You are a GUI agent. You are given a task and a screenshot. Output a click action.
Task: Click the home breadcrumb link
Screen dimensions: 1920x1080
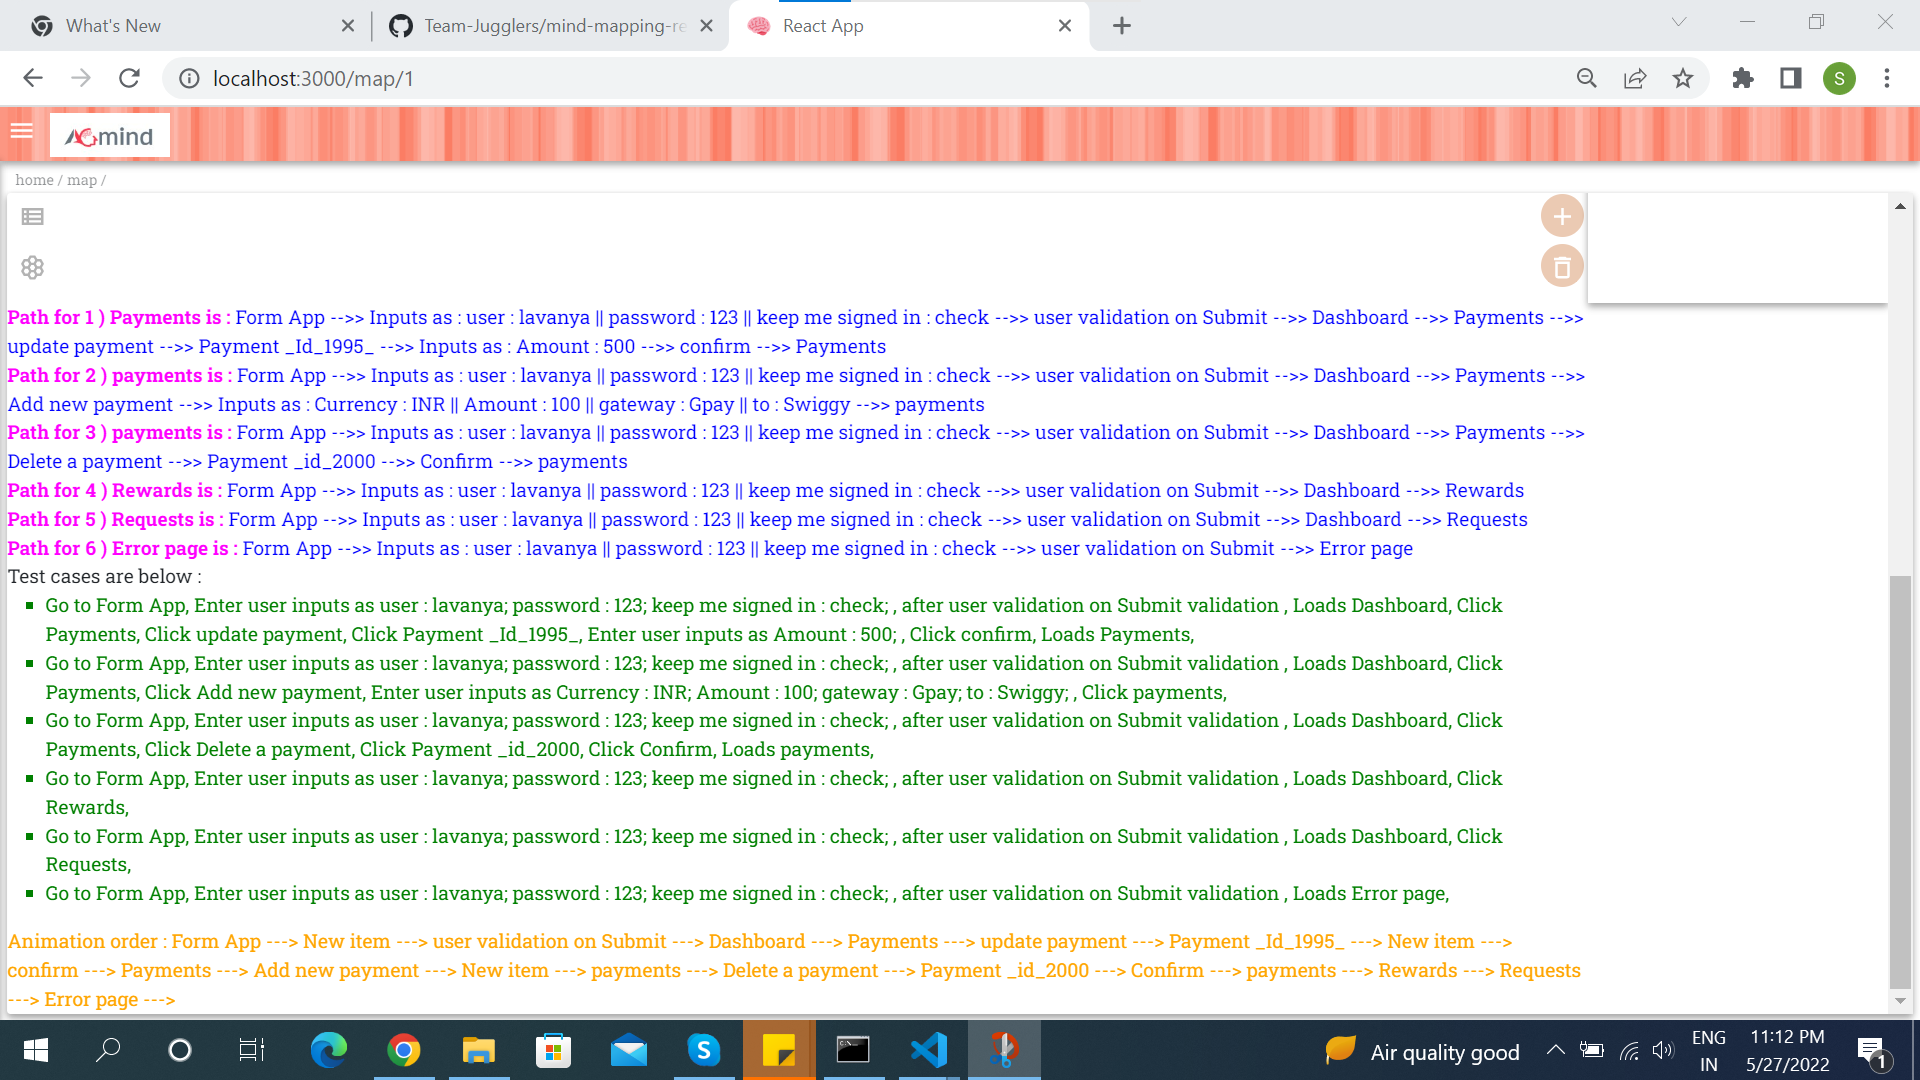pos(33,180)
